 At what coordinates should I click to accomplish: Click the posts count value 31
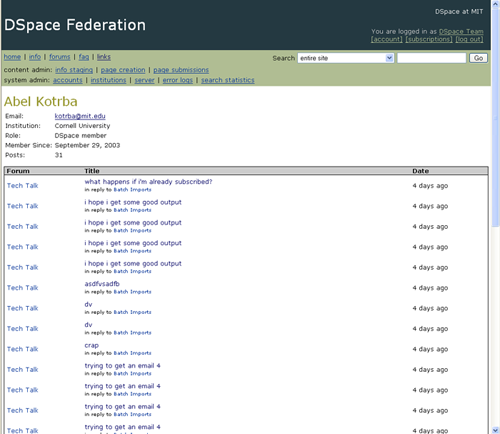click(59, 155)
